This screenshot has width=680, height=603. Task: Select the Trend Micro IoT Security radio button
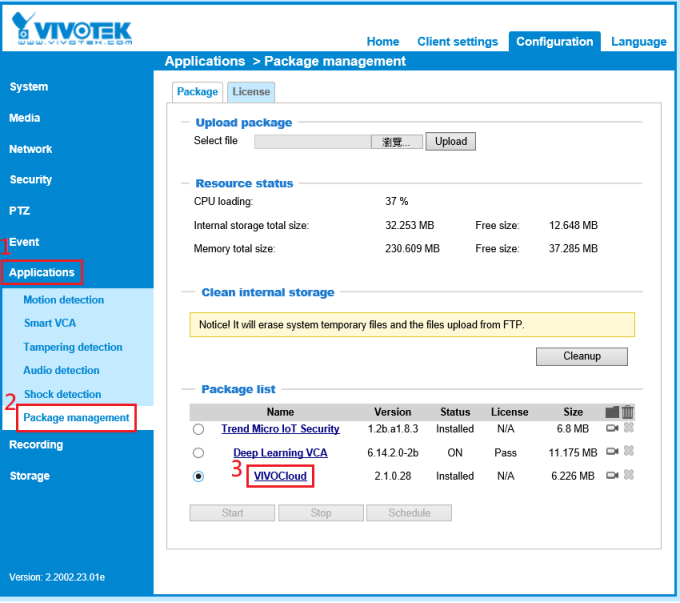[x=198, y=430]
